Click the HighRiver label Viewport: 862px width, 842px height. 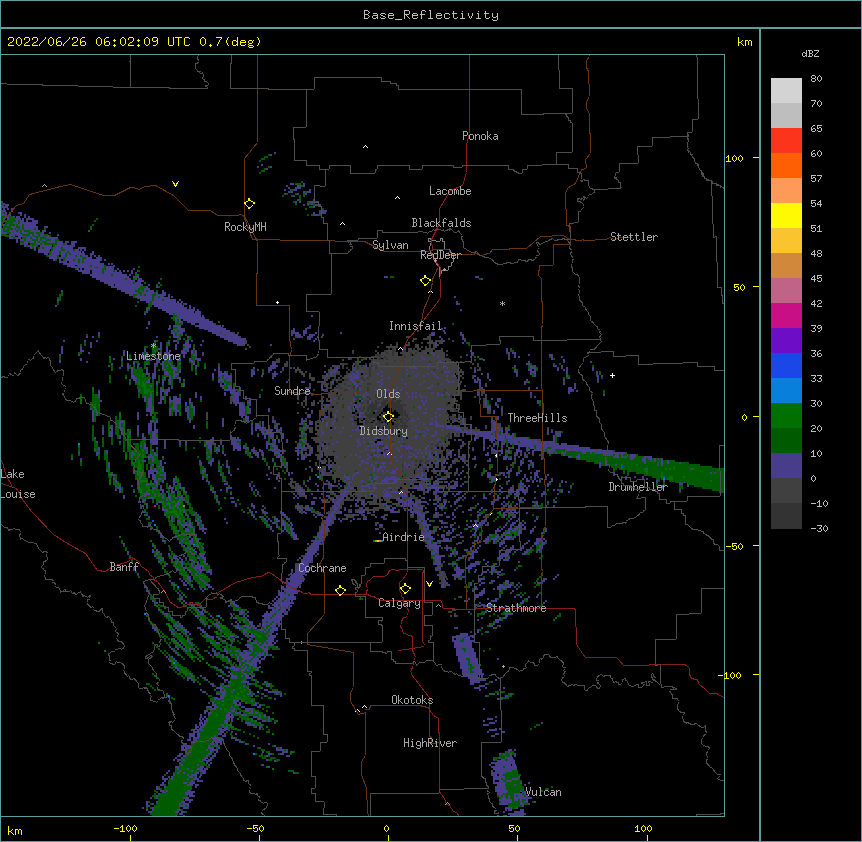point(430,743)
